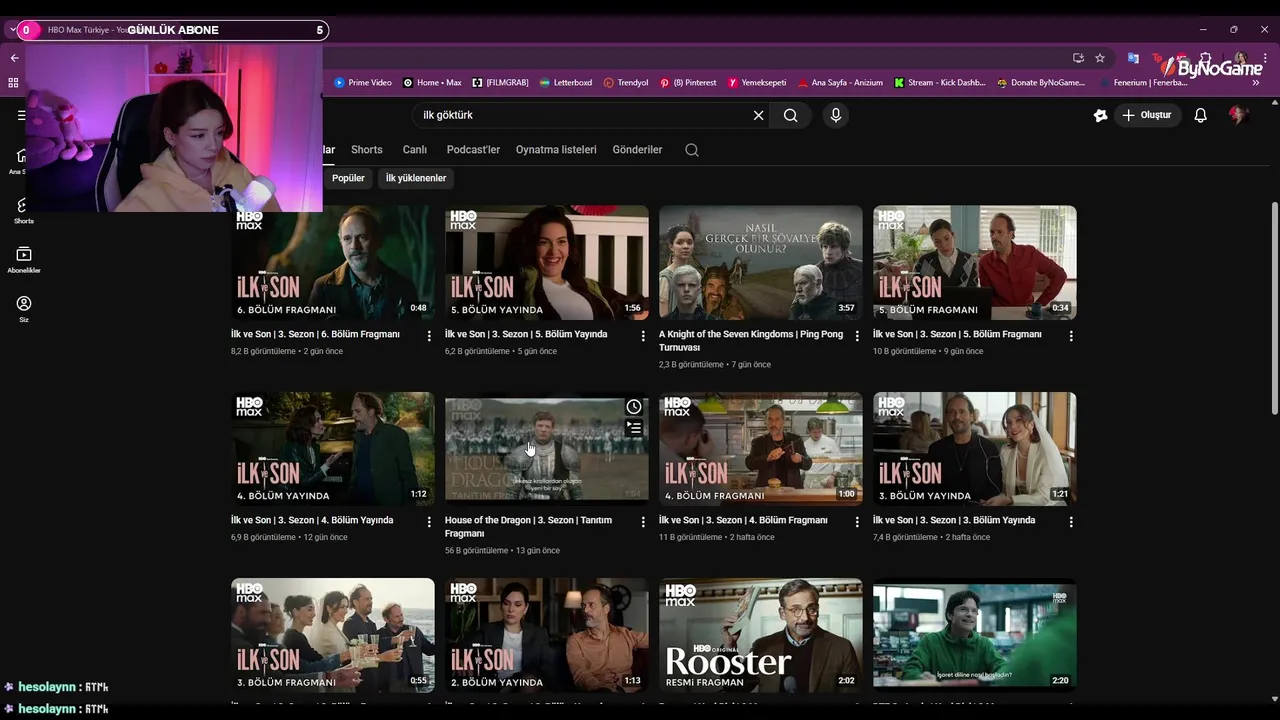
Task: Add House of the Dragon trailer to queue
Action: point(634,428)
